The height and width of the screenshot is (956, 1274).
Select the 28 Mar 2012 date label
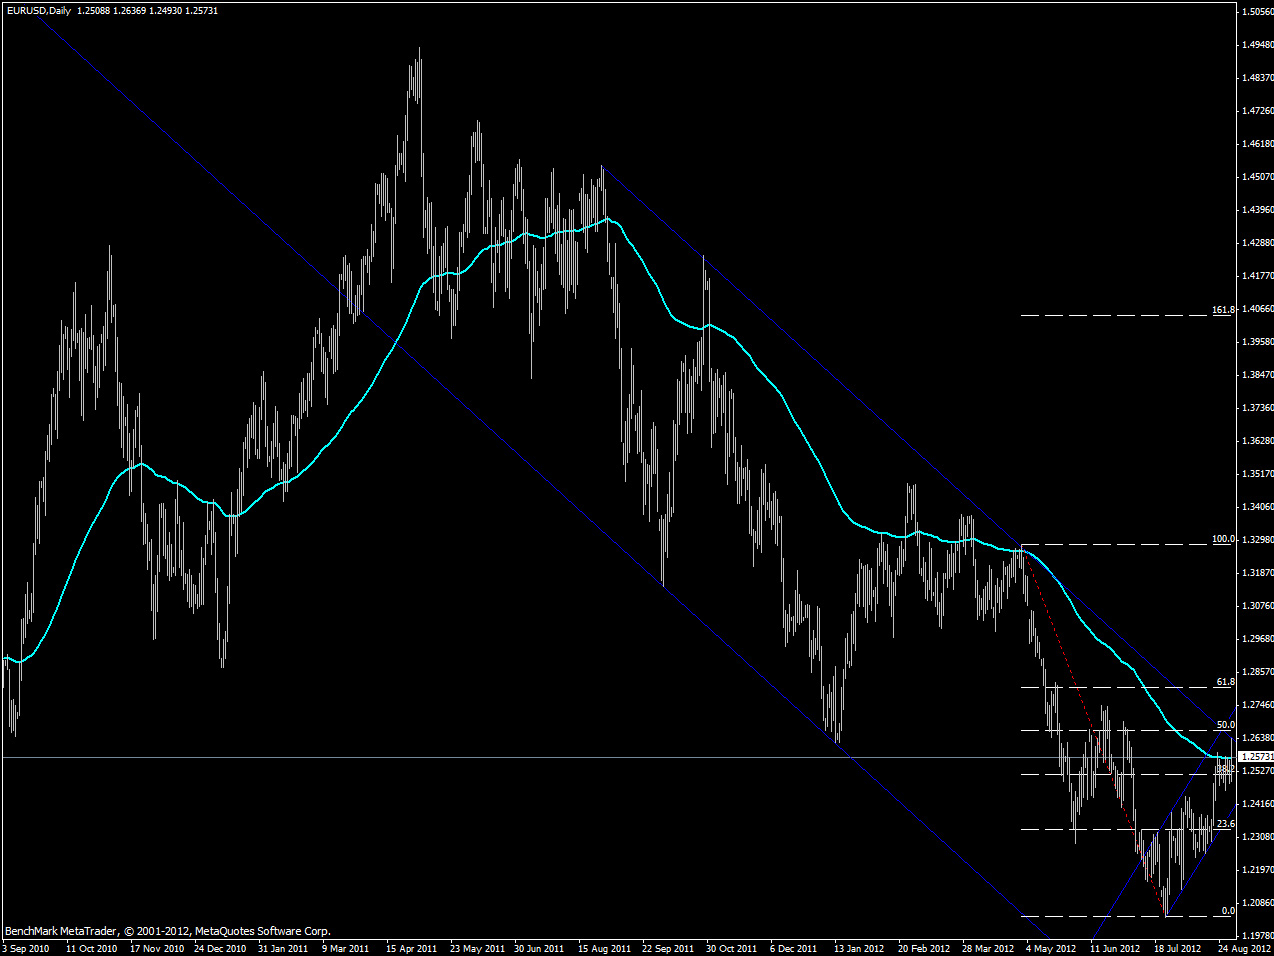click(988, 949)
